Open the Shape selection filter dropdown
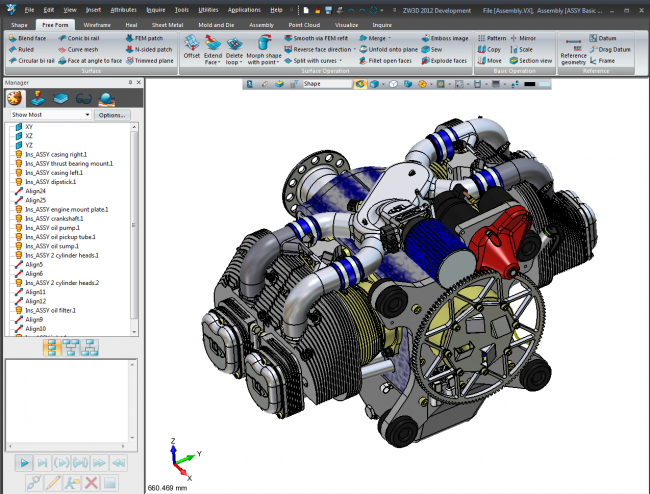This screenshot has height=494, width=650. 327,84
